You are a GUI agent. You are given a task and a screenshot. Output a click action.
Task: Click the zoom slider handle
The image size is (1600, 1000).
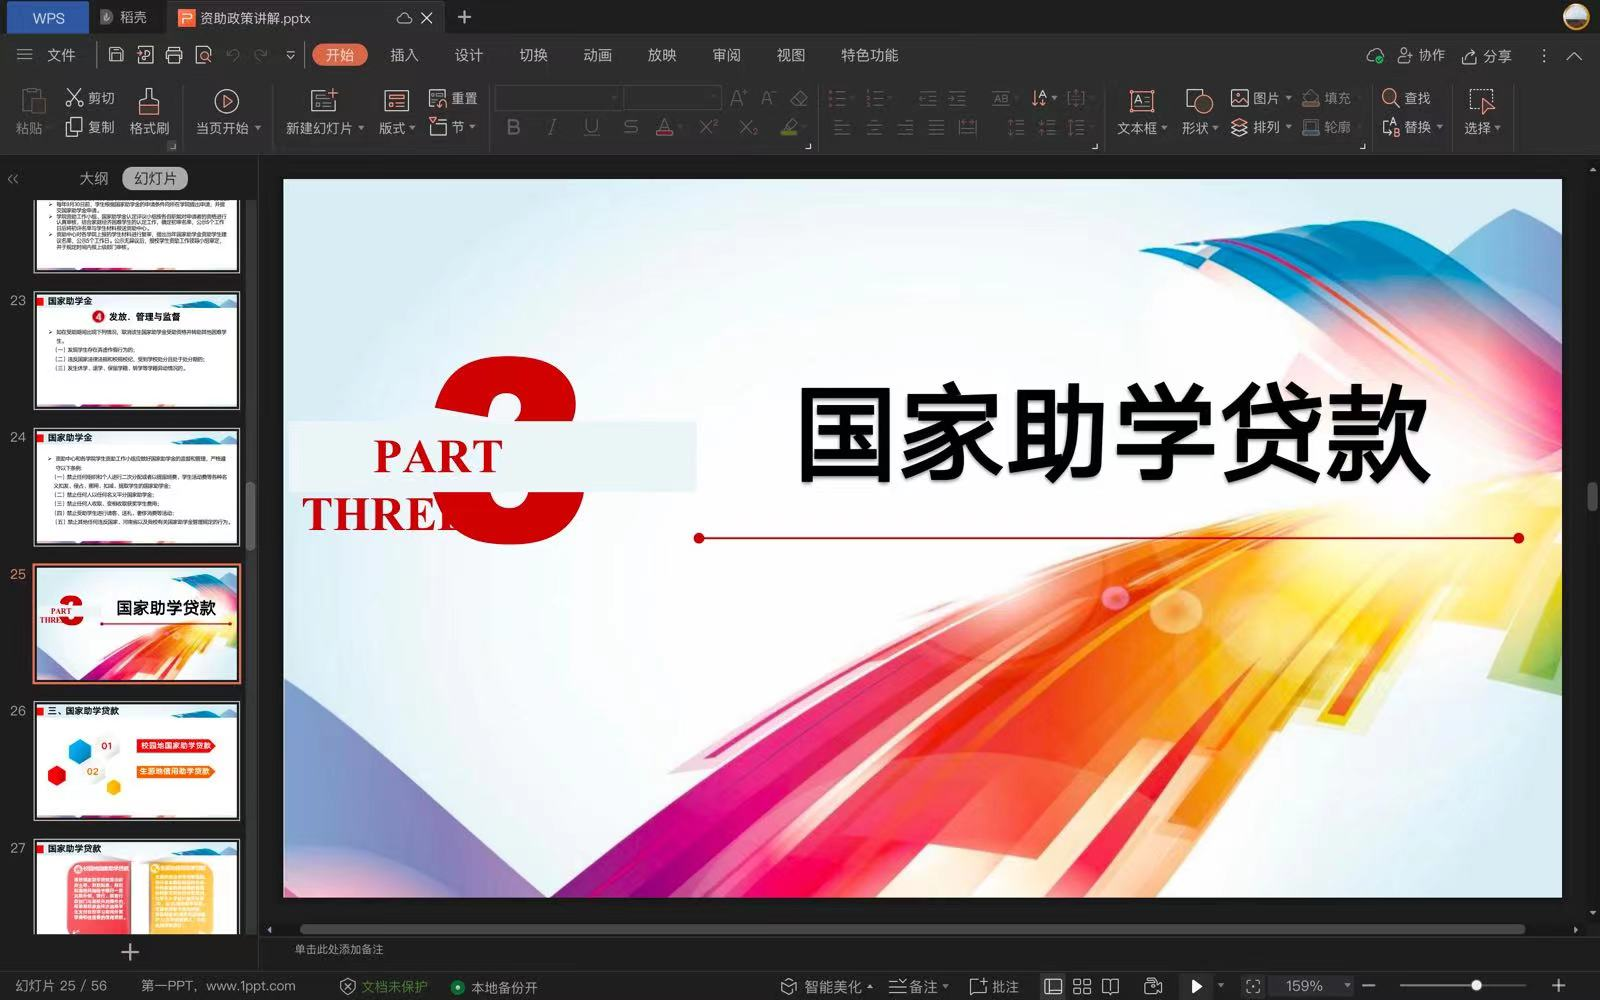click(x=1476, y=986)
